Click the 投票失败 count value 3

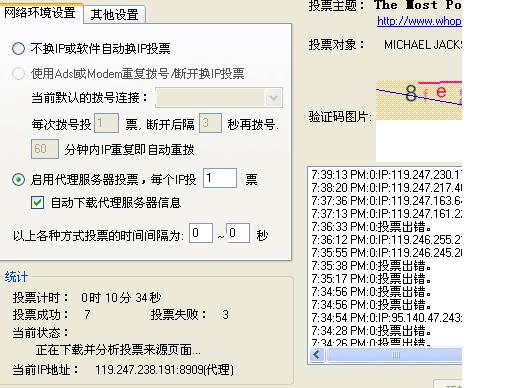226,315
